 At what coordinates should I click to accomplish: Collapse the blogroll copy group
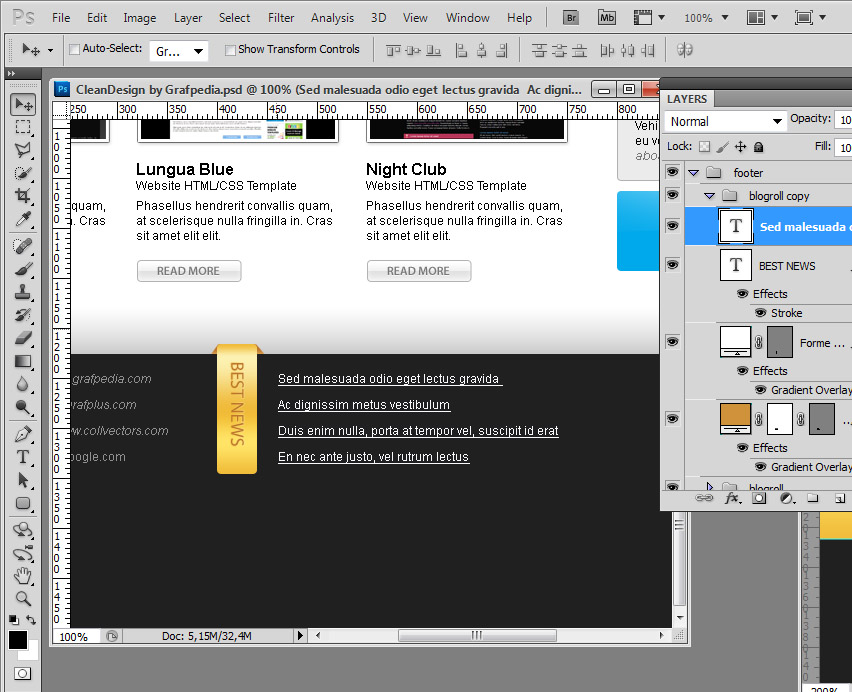(x=709, y=196)
